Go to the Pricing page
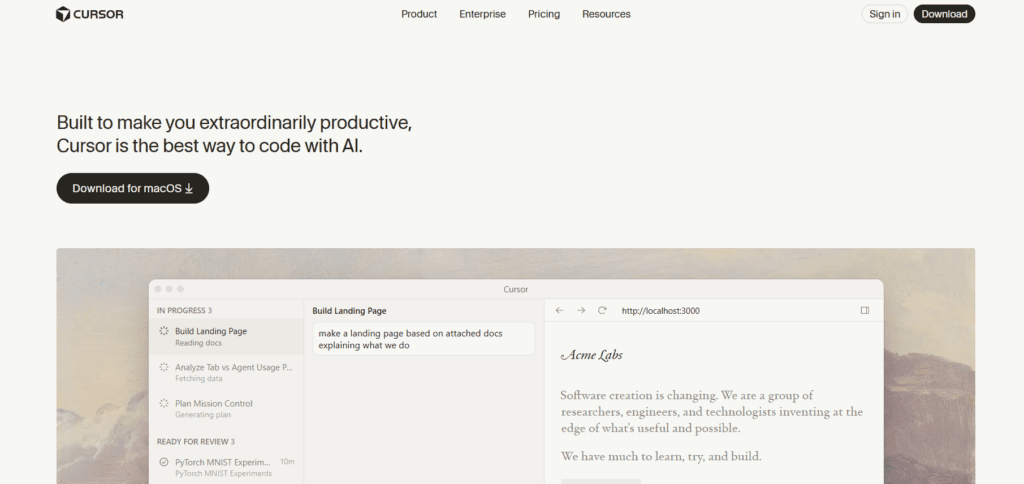This screenshot has width=1024, height=484. 544,14
